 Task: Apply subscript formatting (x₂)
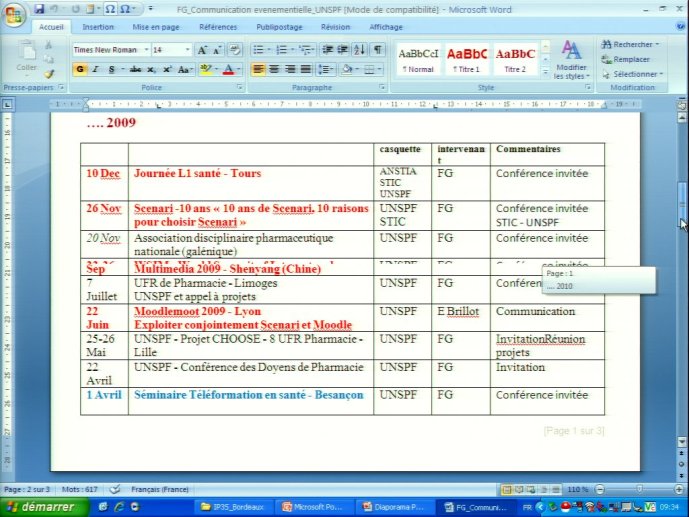(x=151, y=69)
